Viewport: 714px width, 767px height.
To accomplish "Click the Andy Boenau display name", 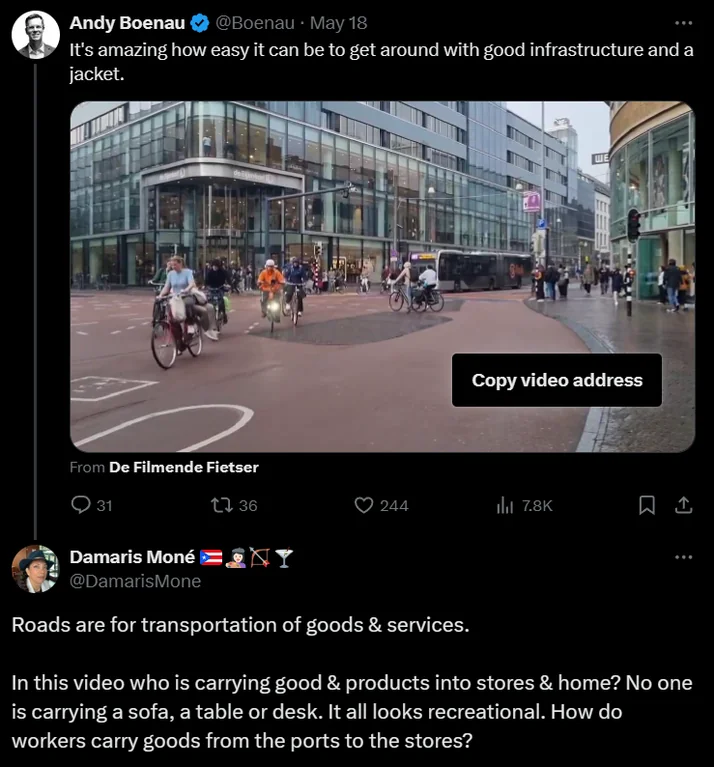I will (x=127, y=23).
